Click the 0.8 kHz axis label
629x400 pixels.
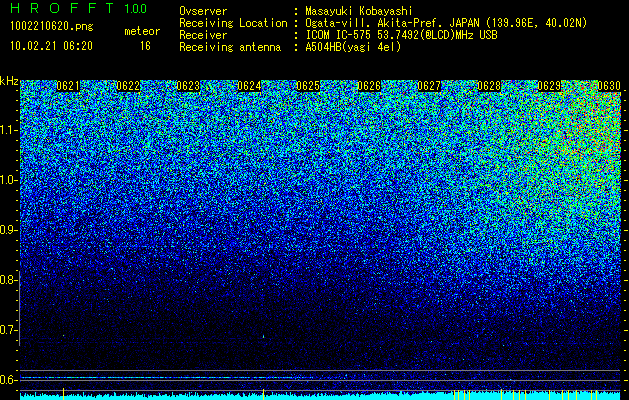pyautogui.click(x=8, y=280)
